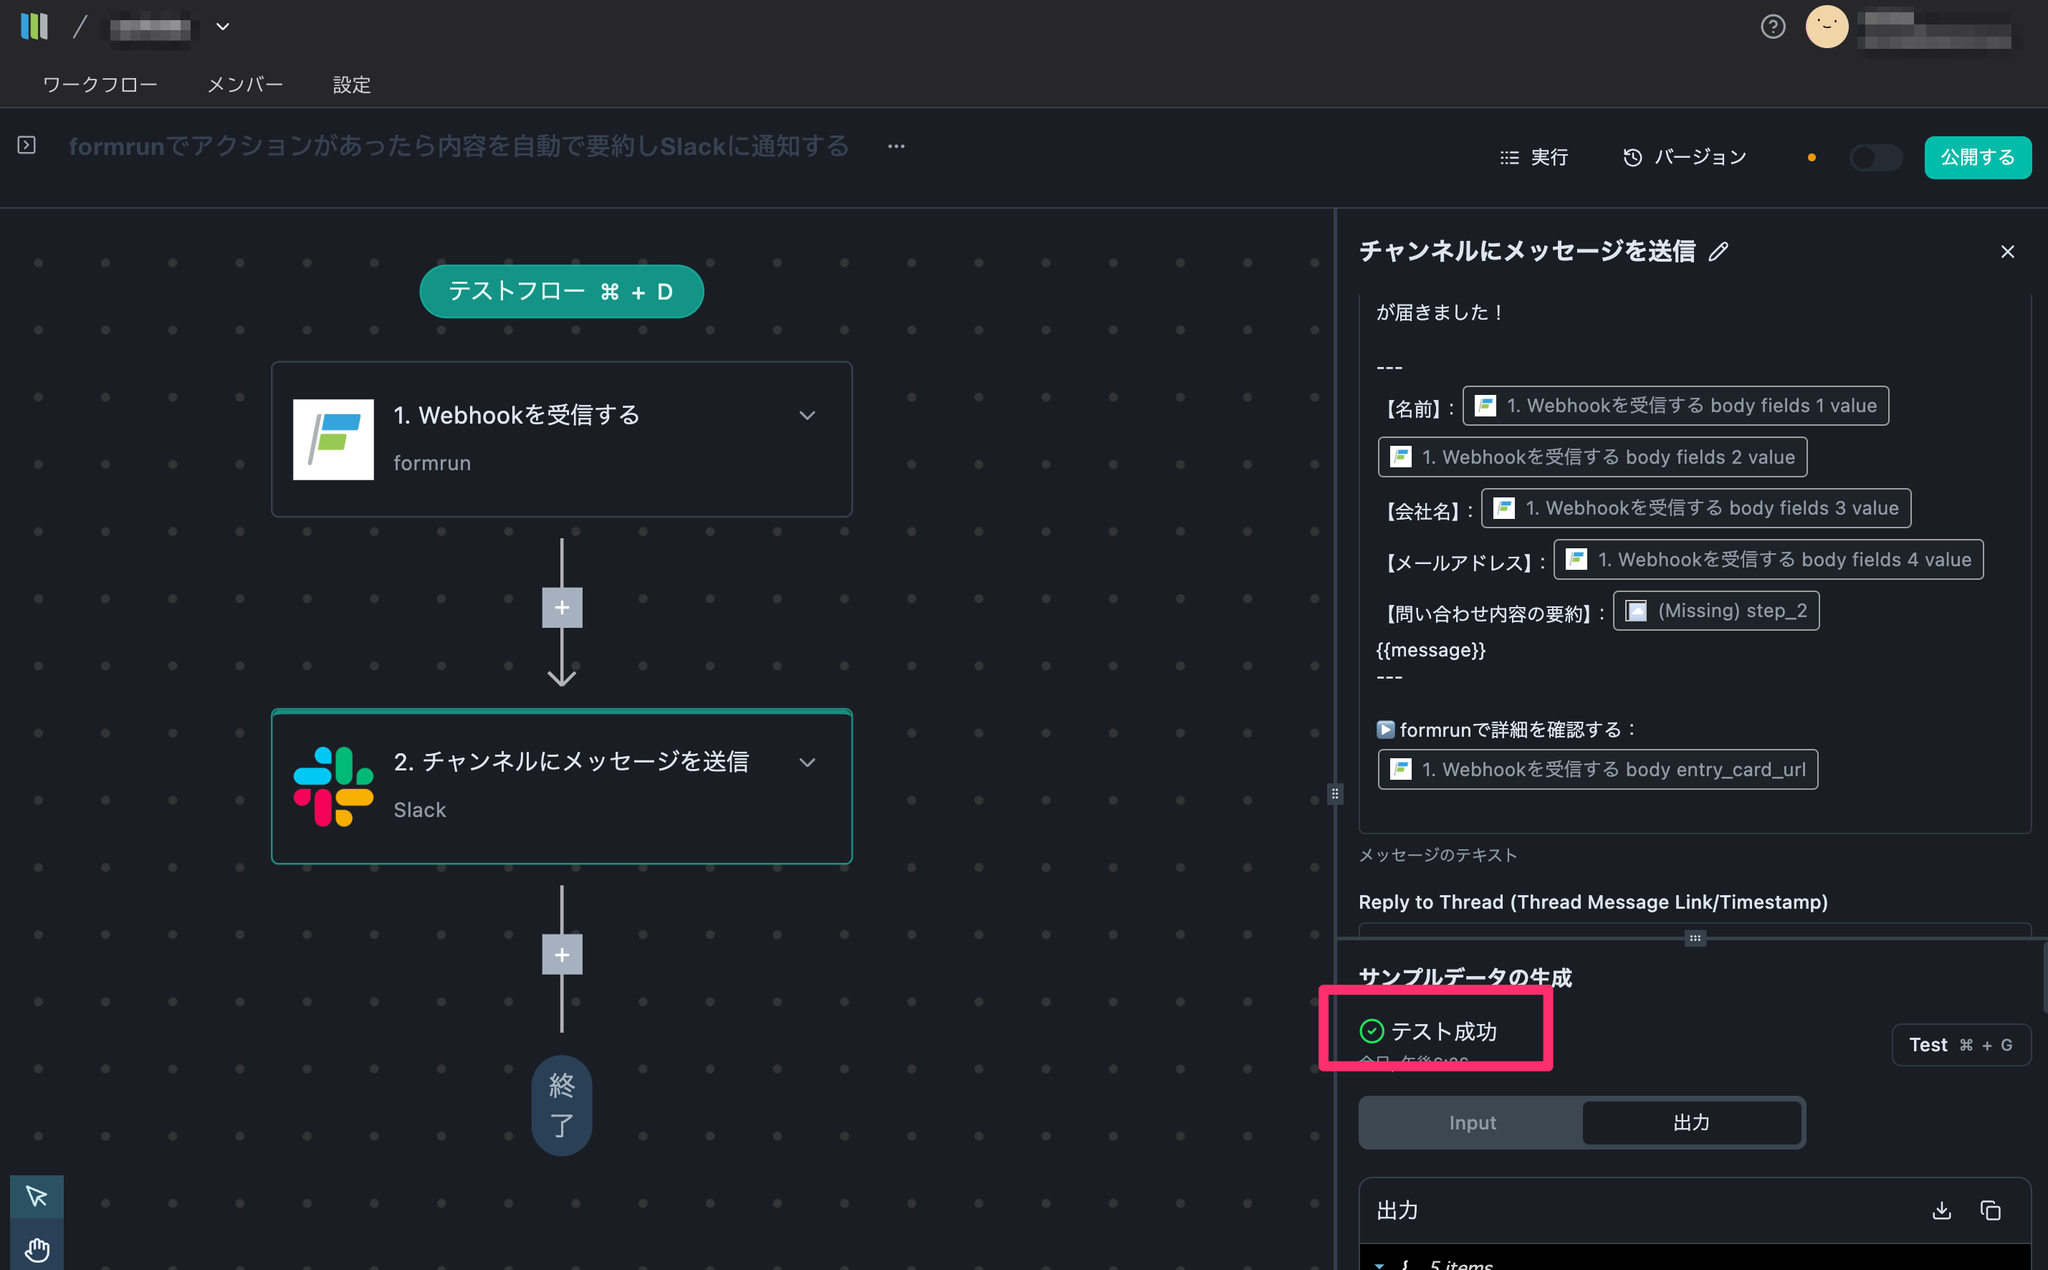Image resolution: width=2048 pixels, height=1270 pixels.
Task: Run the Test button
Action: click(1960, 1045)
